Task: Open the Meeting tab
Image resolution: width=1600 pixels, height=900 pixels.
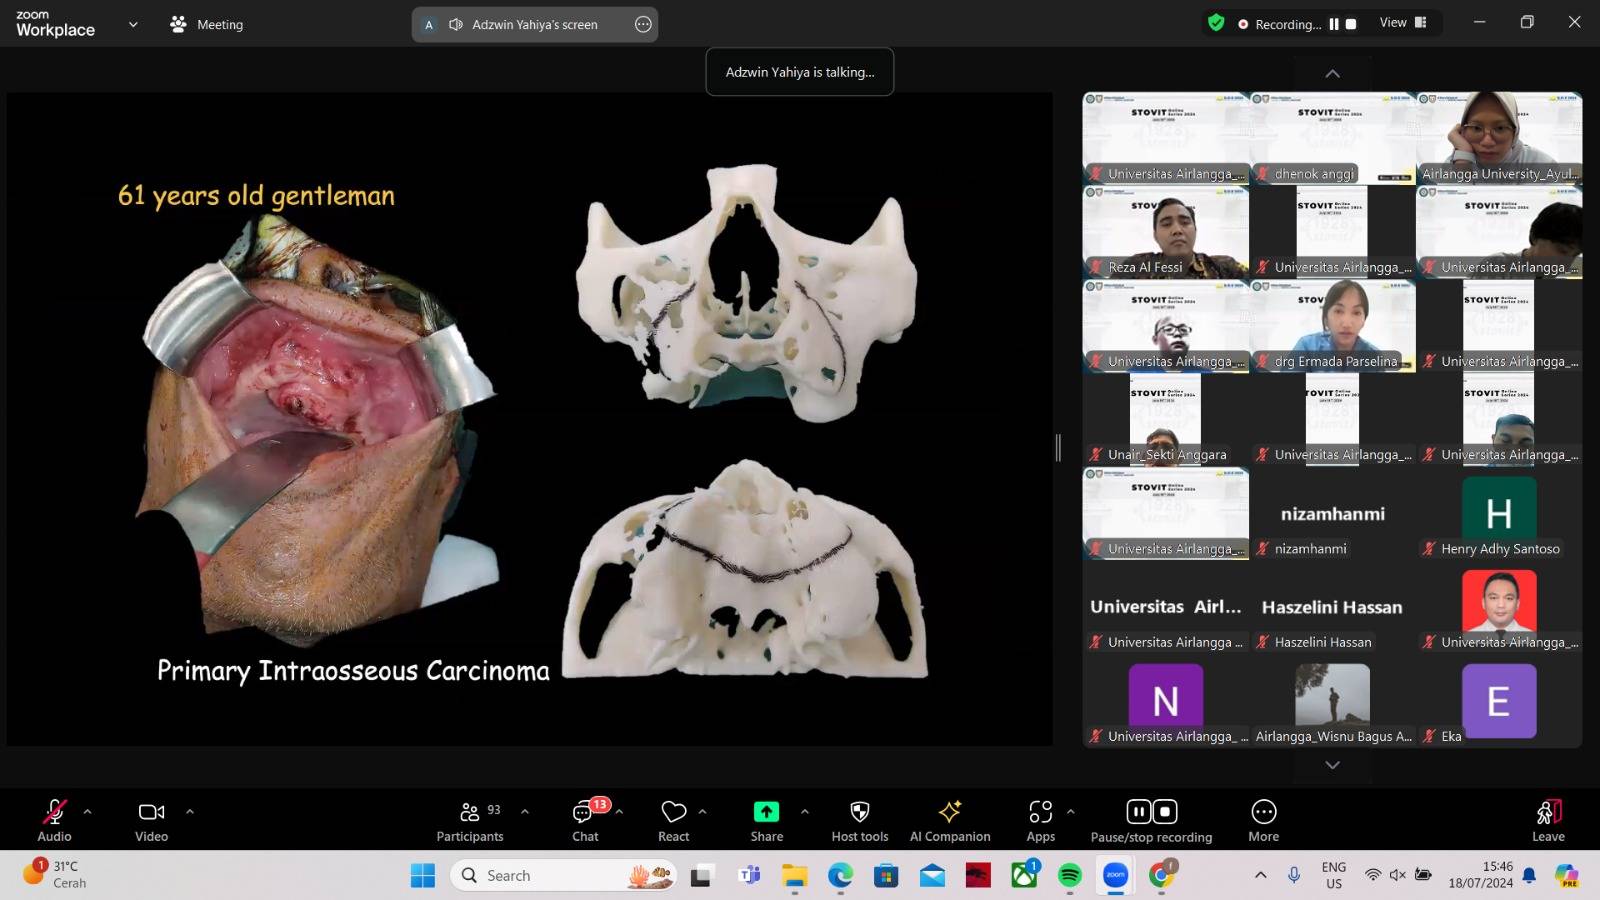Action: [x=207, y=24]
